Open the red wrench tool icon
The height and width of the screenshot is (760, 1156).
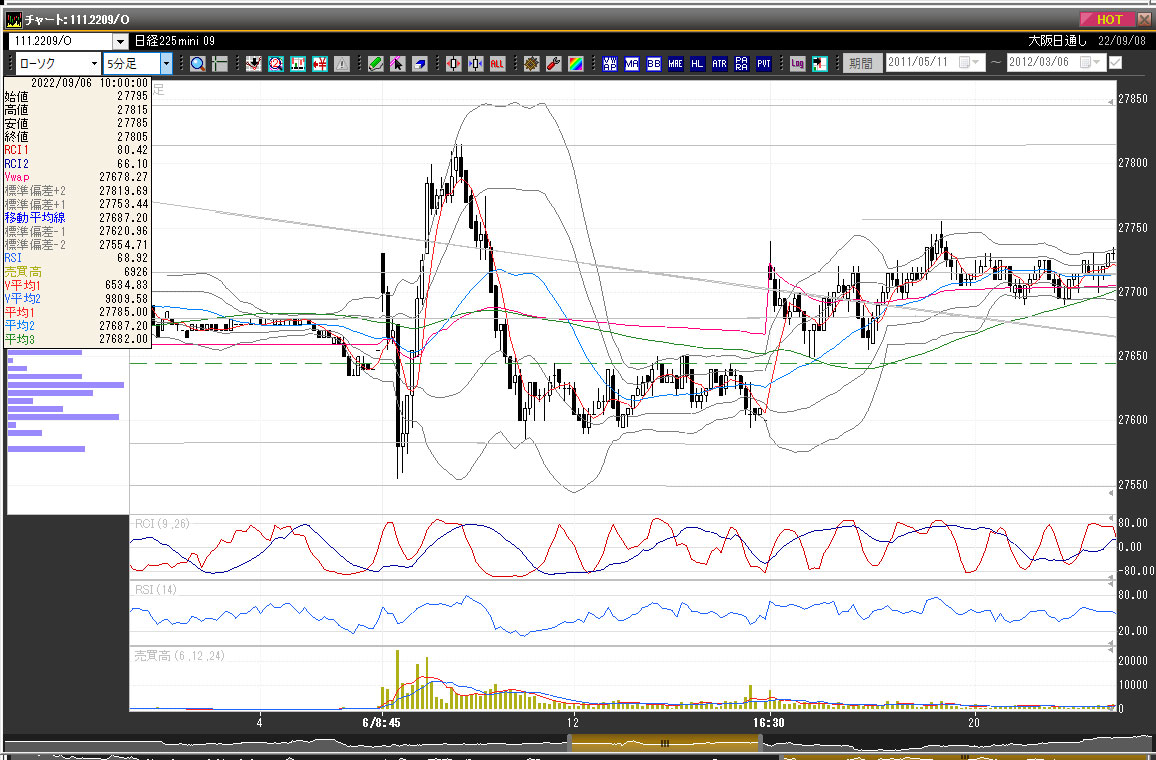click(554, 64)
